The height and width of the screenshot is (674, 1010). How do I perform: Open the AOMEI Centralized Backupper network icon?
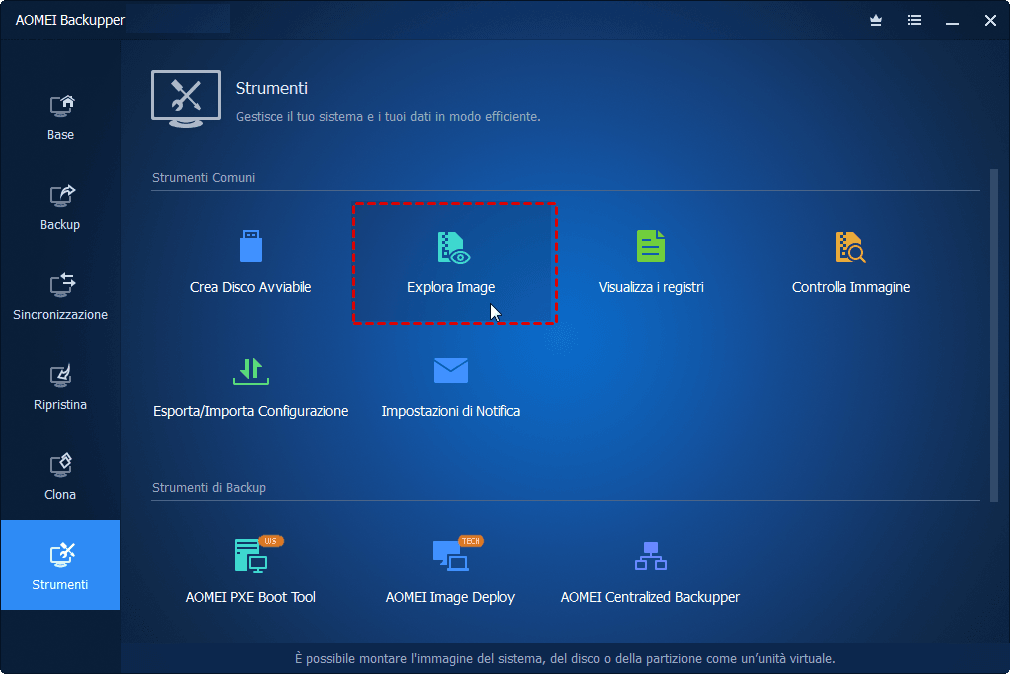[651, 556]
